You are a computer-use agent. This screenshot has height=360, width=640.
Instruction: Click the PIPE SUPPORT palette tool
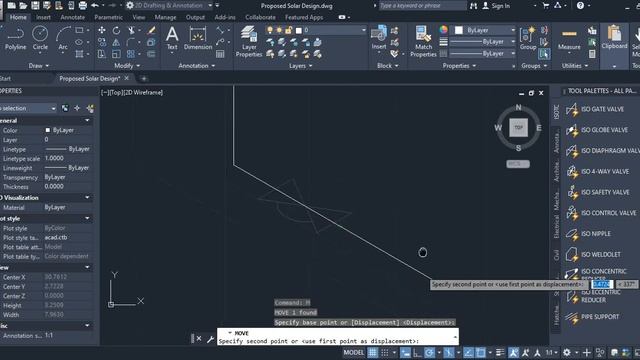[x=592, y=317]
